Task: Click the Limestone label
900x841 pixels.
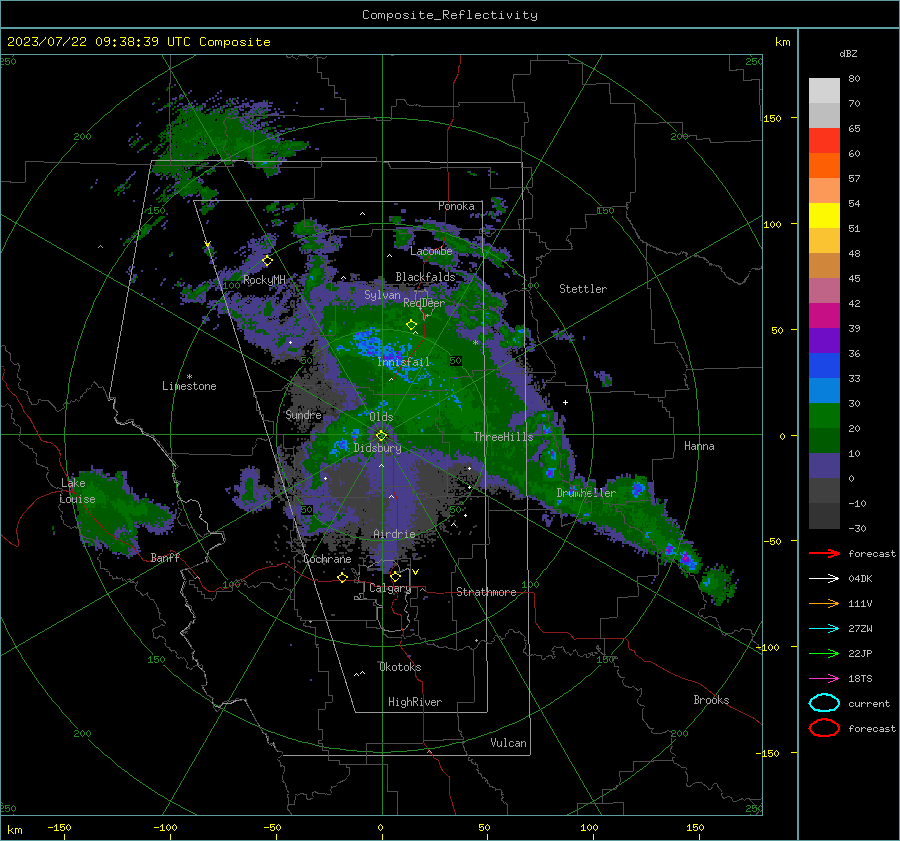Action: pyautogui.click(x=189, y=386)
